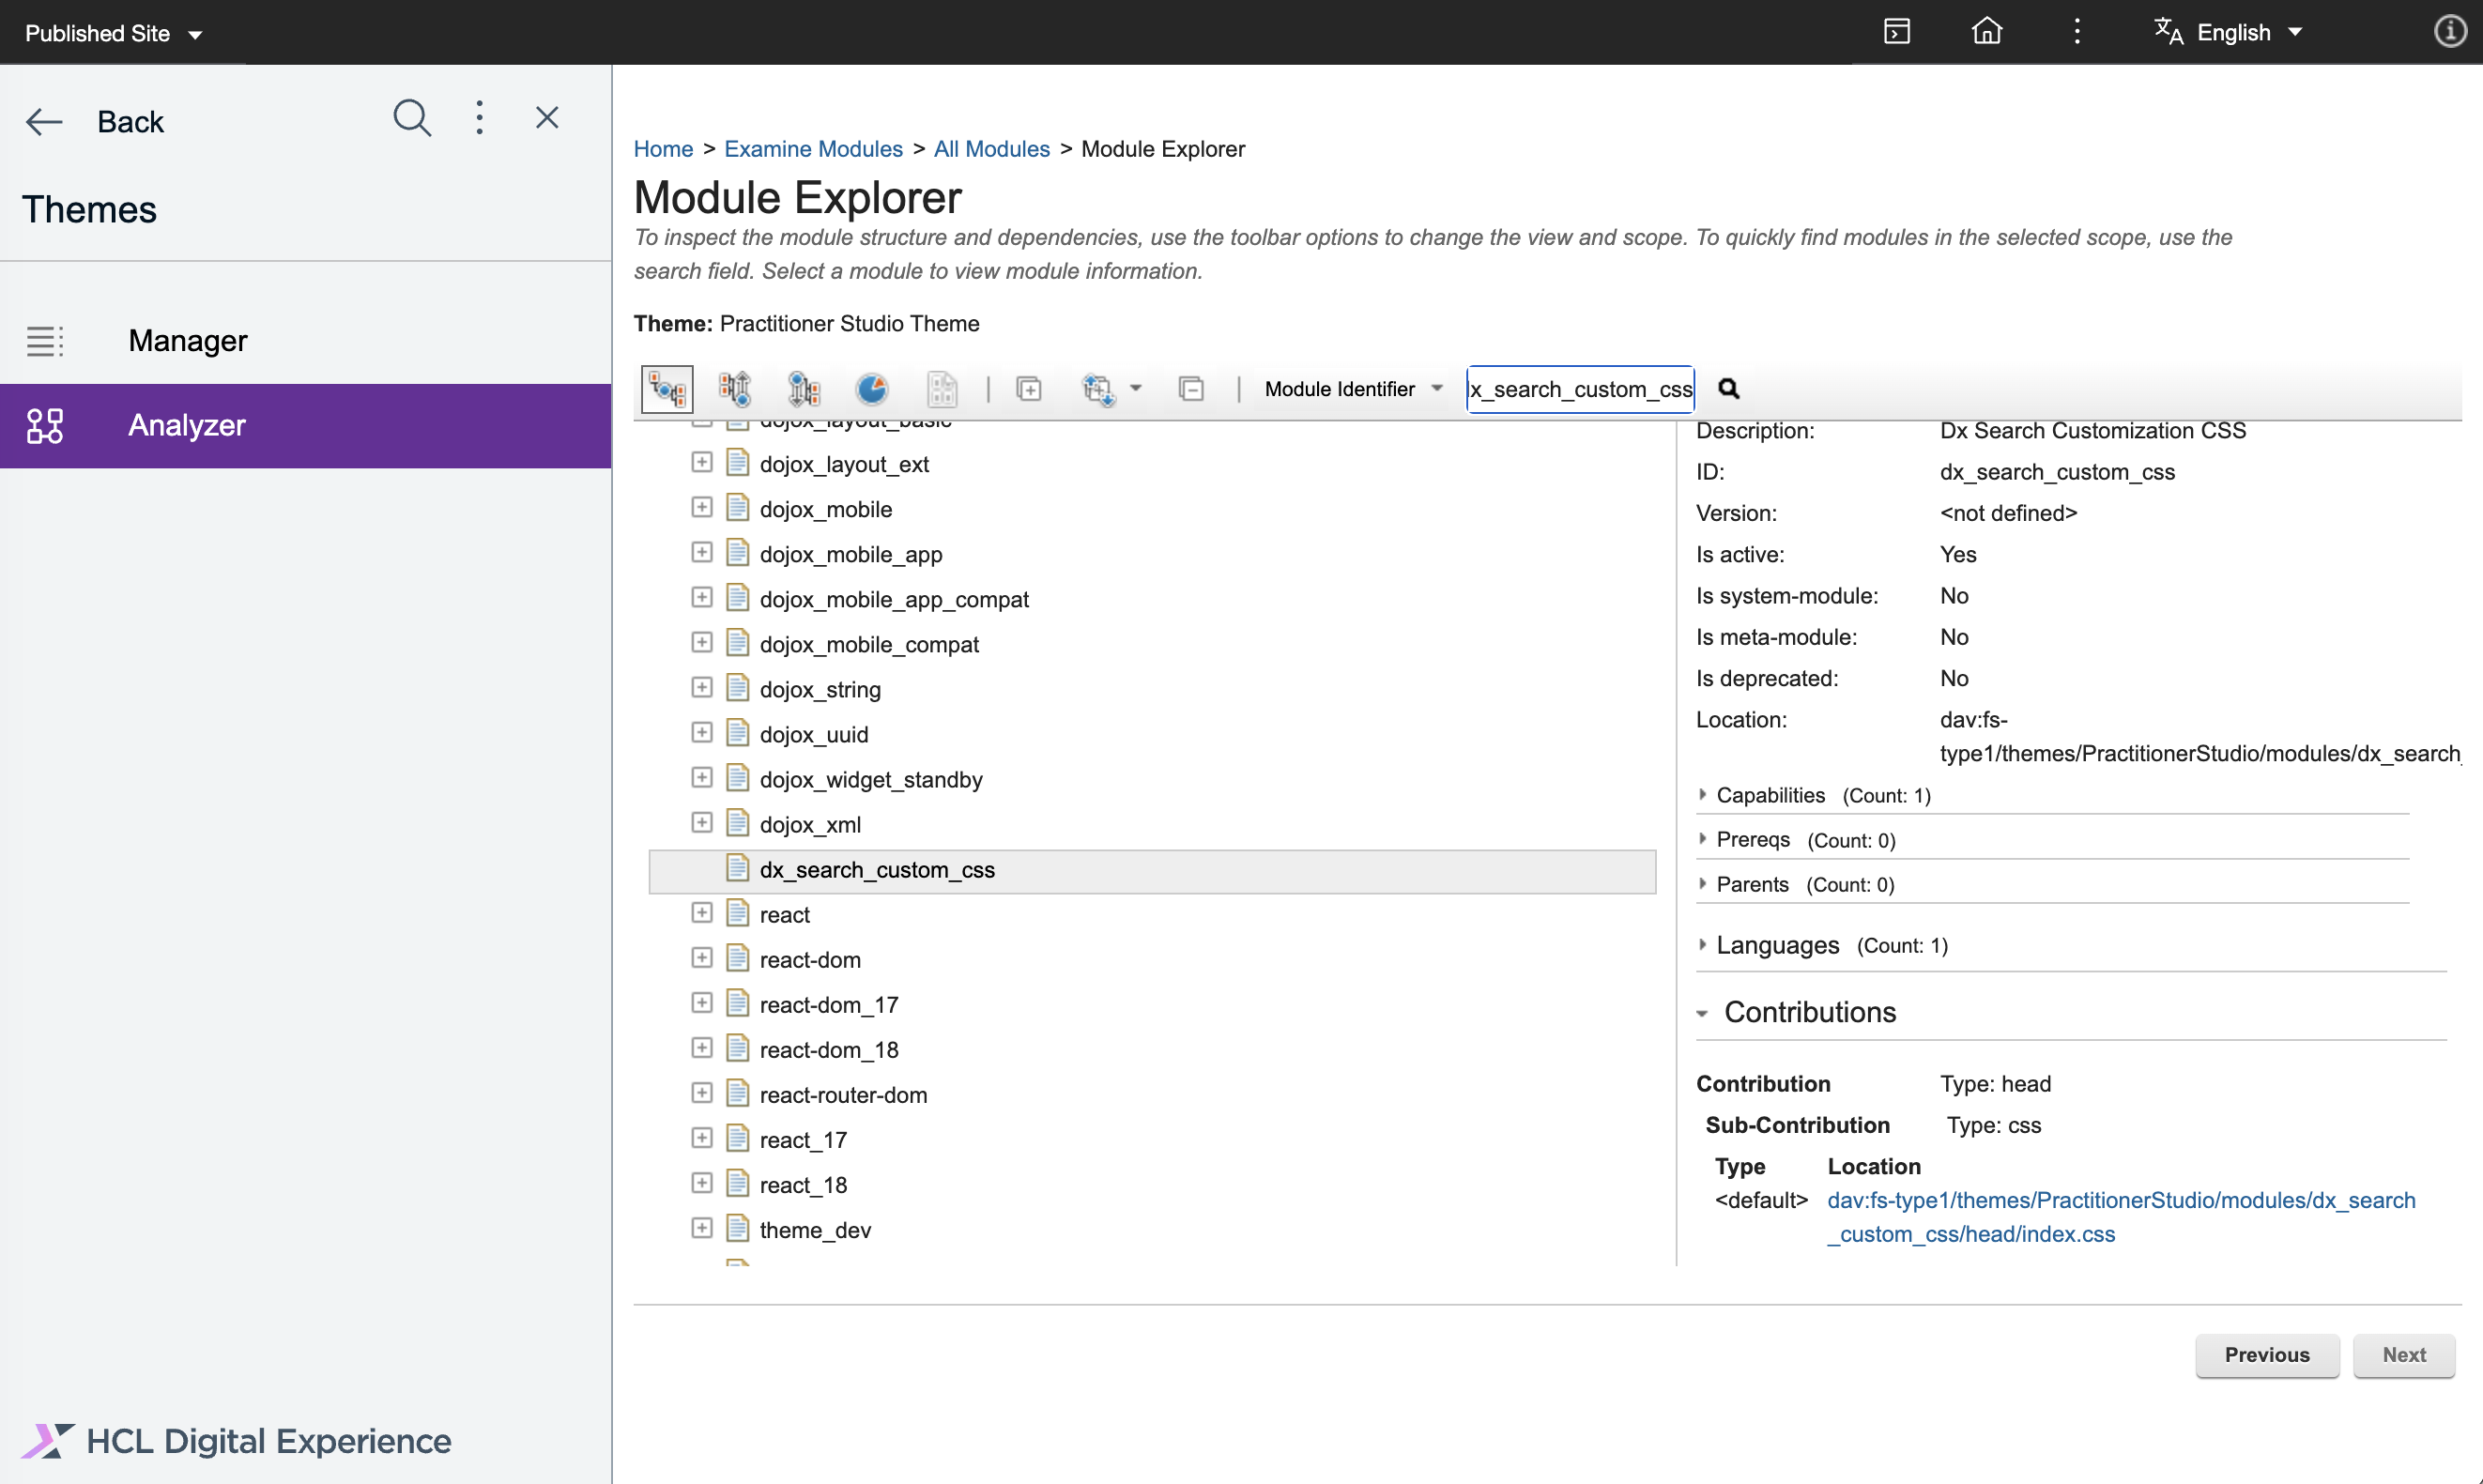
Task: Expand the dojox_mobile tree node
Action: [x=701, y=507]
